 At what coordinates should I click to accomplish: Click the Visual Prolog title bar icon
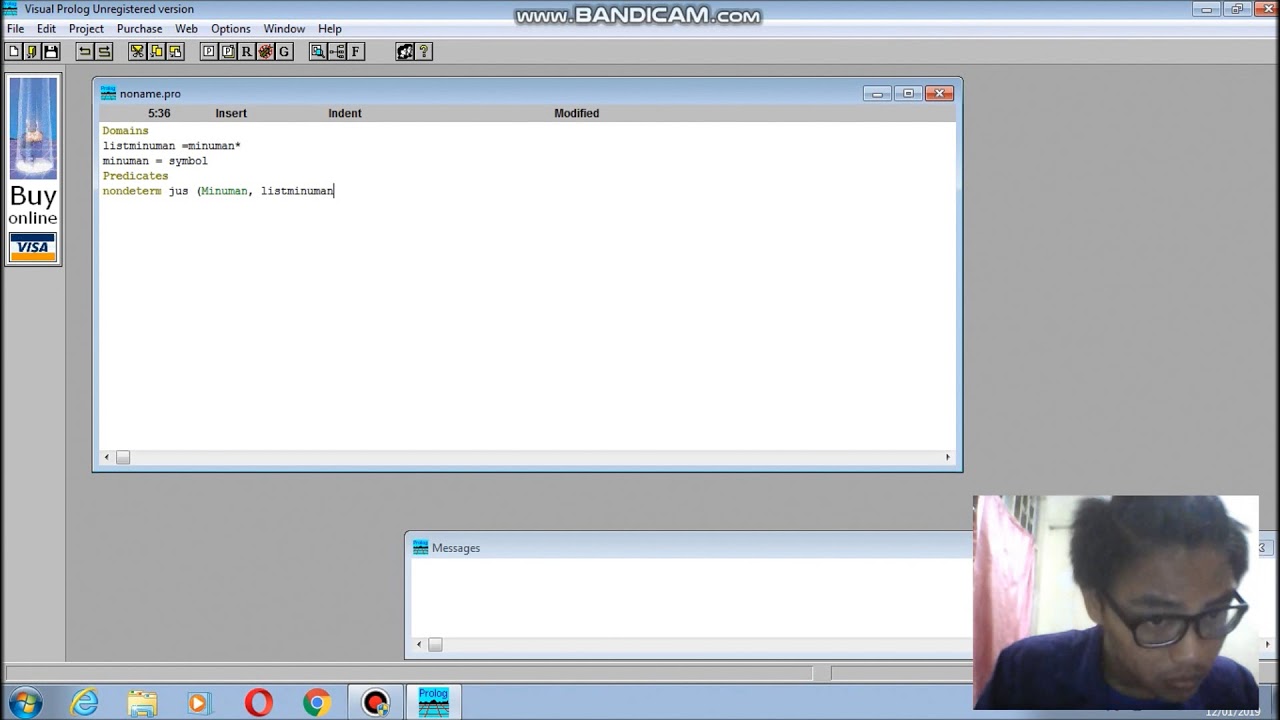click(11, 9)
